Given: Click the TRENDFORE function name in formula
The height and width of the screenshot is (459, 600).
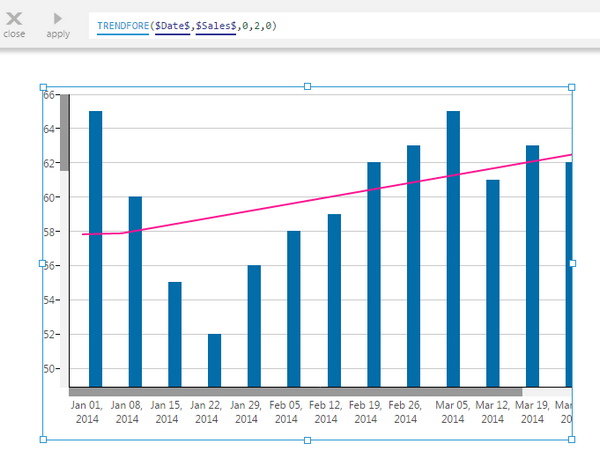Looking at the screenshot, I should coord(123,26).
